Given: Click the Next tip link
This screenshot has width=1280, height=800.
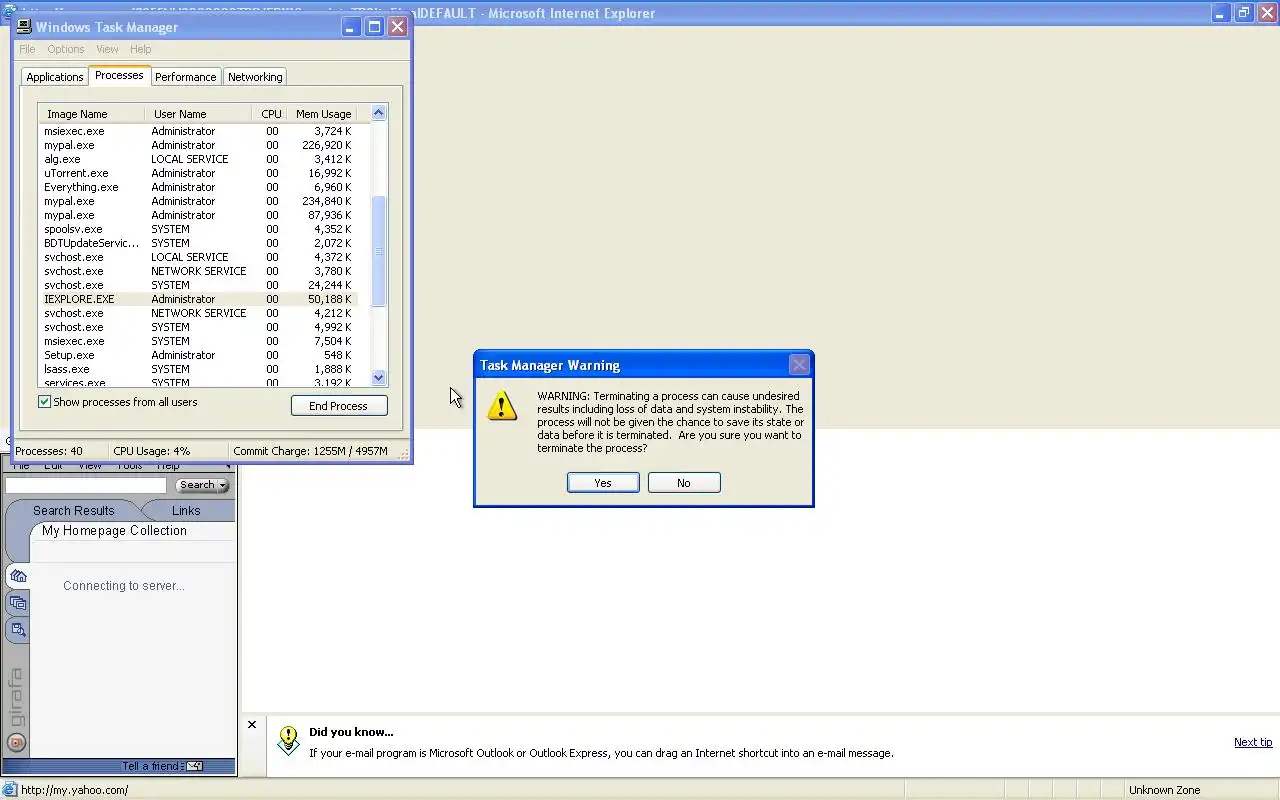Looking at the screenshot, I should (x=1253, y=742).
